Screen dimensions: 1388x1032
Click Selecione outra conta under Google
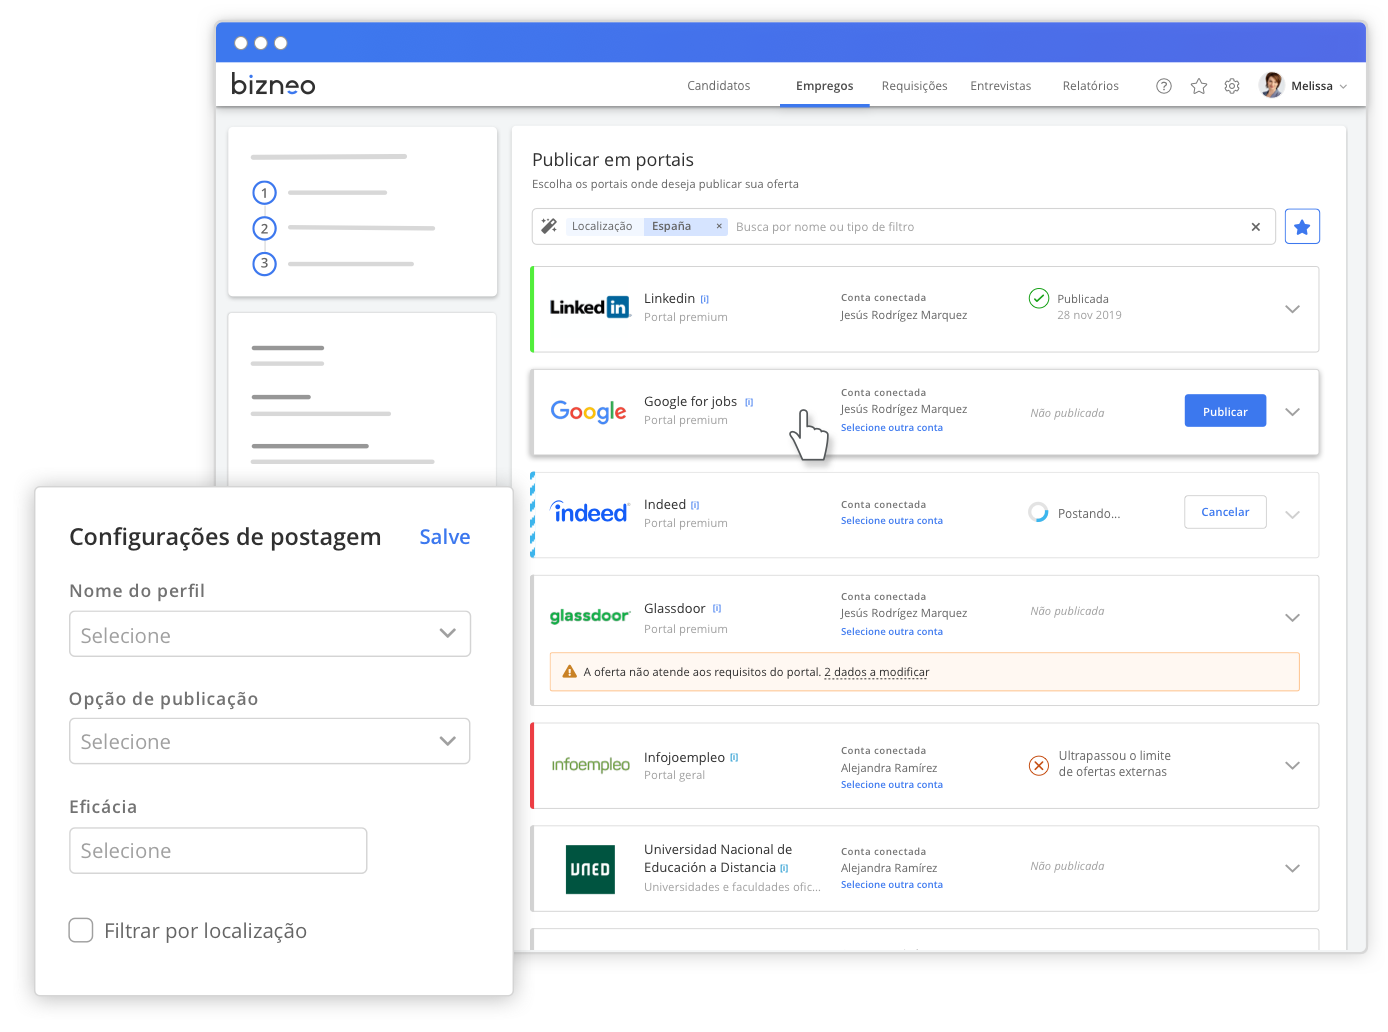coord(892,428)
